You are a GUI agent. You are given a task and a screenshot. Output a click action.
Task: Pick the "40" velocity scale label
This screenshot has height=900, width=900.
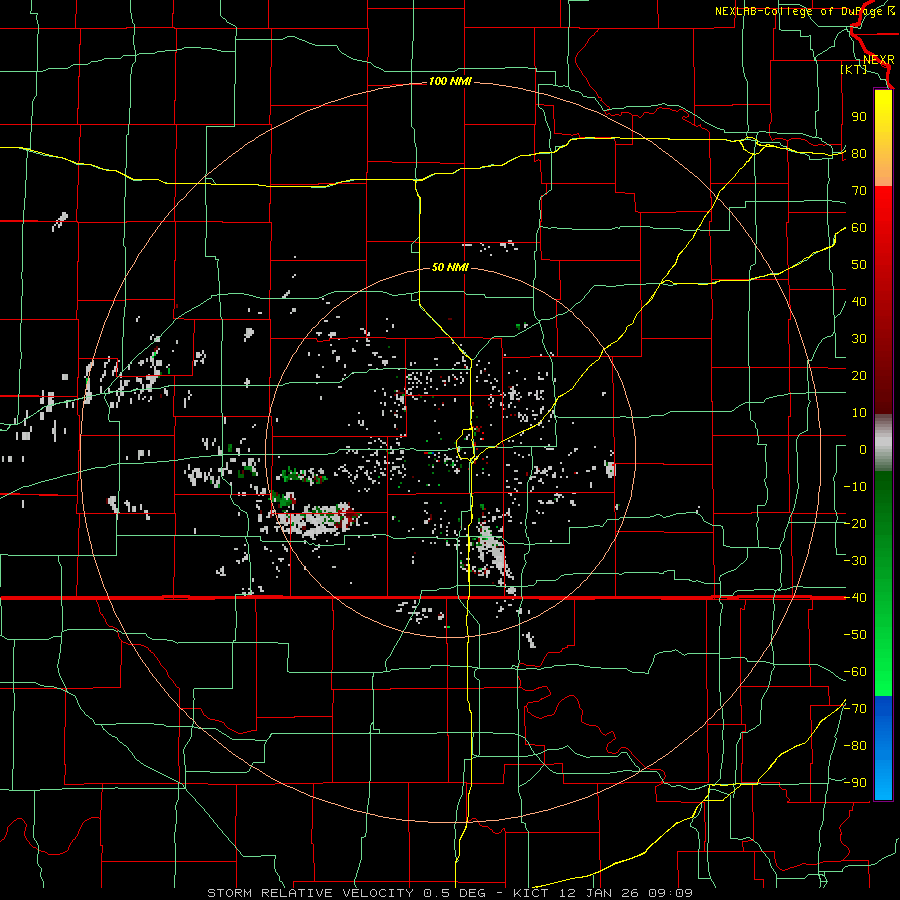859,302
